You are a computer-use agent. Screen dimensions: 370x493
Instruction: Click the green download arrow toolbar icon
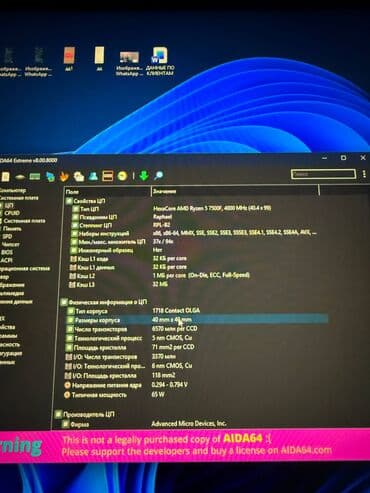[x=144, y=175]
